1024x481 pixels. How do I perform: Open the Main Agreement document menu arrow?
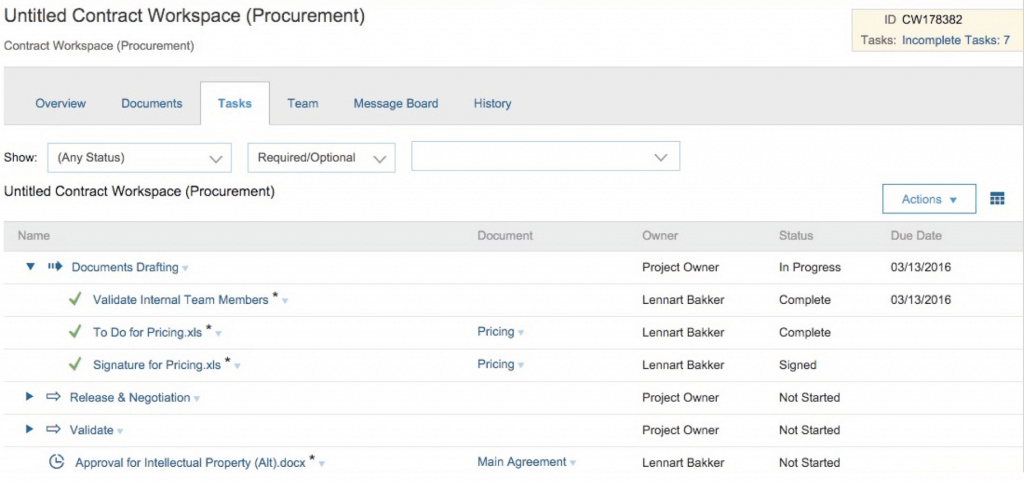[573, 463]
